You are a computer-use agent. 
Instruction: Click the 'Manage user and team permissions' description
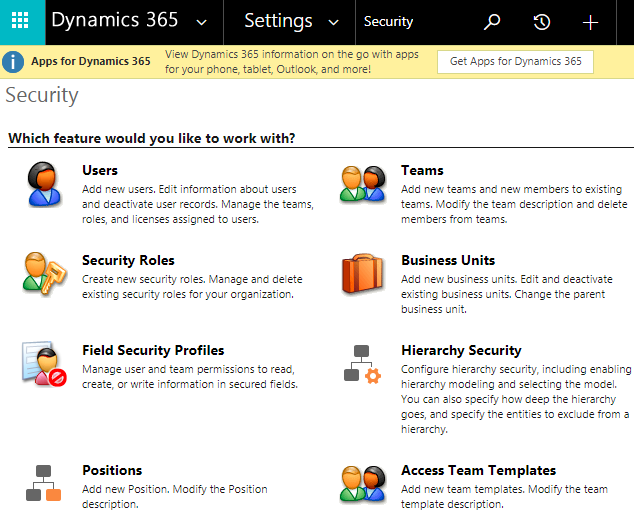pos(190,377)
